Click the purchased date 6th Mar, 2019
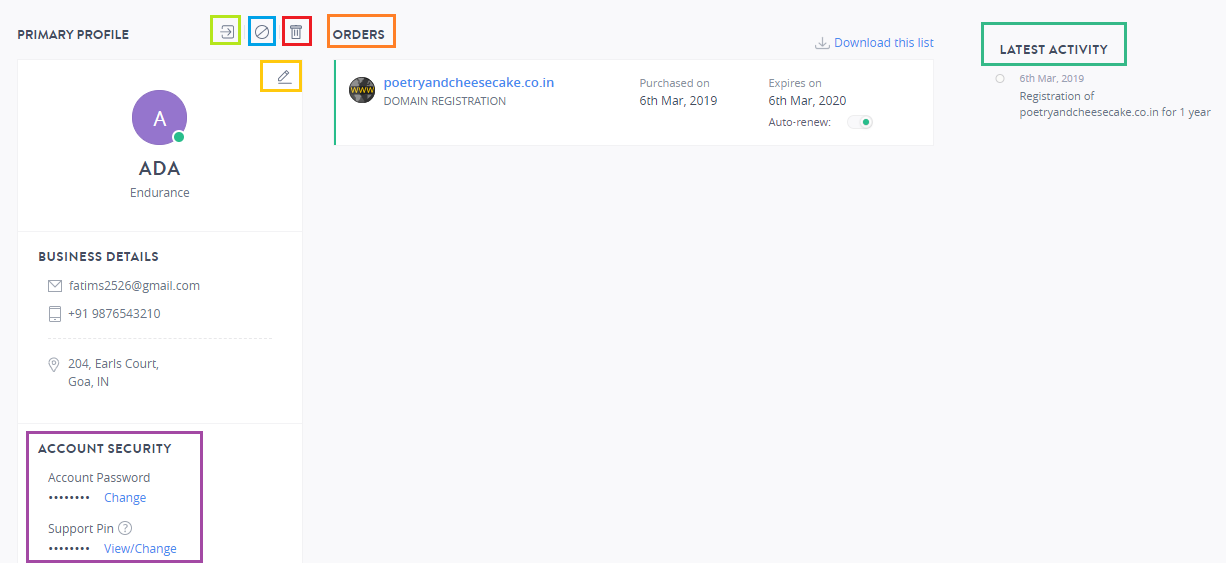This screenshot has width=1226, height=563. click(678, 101)
